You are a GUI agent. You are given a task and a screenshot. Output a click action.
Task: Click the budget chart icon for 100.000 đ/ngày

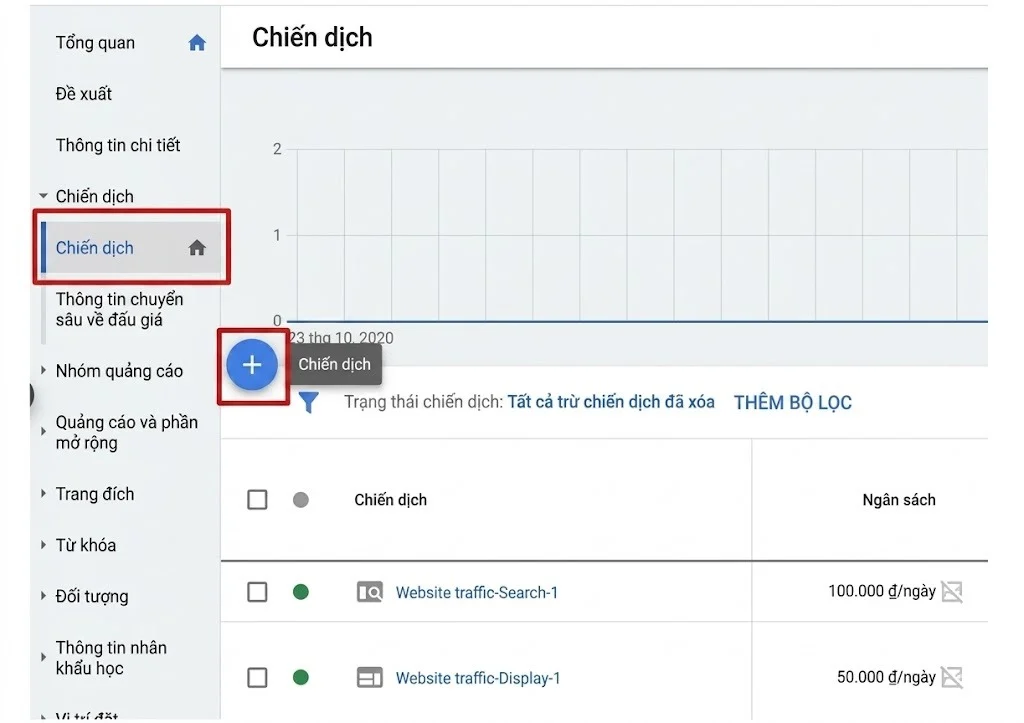(x=952, y=592)
